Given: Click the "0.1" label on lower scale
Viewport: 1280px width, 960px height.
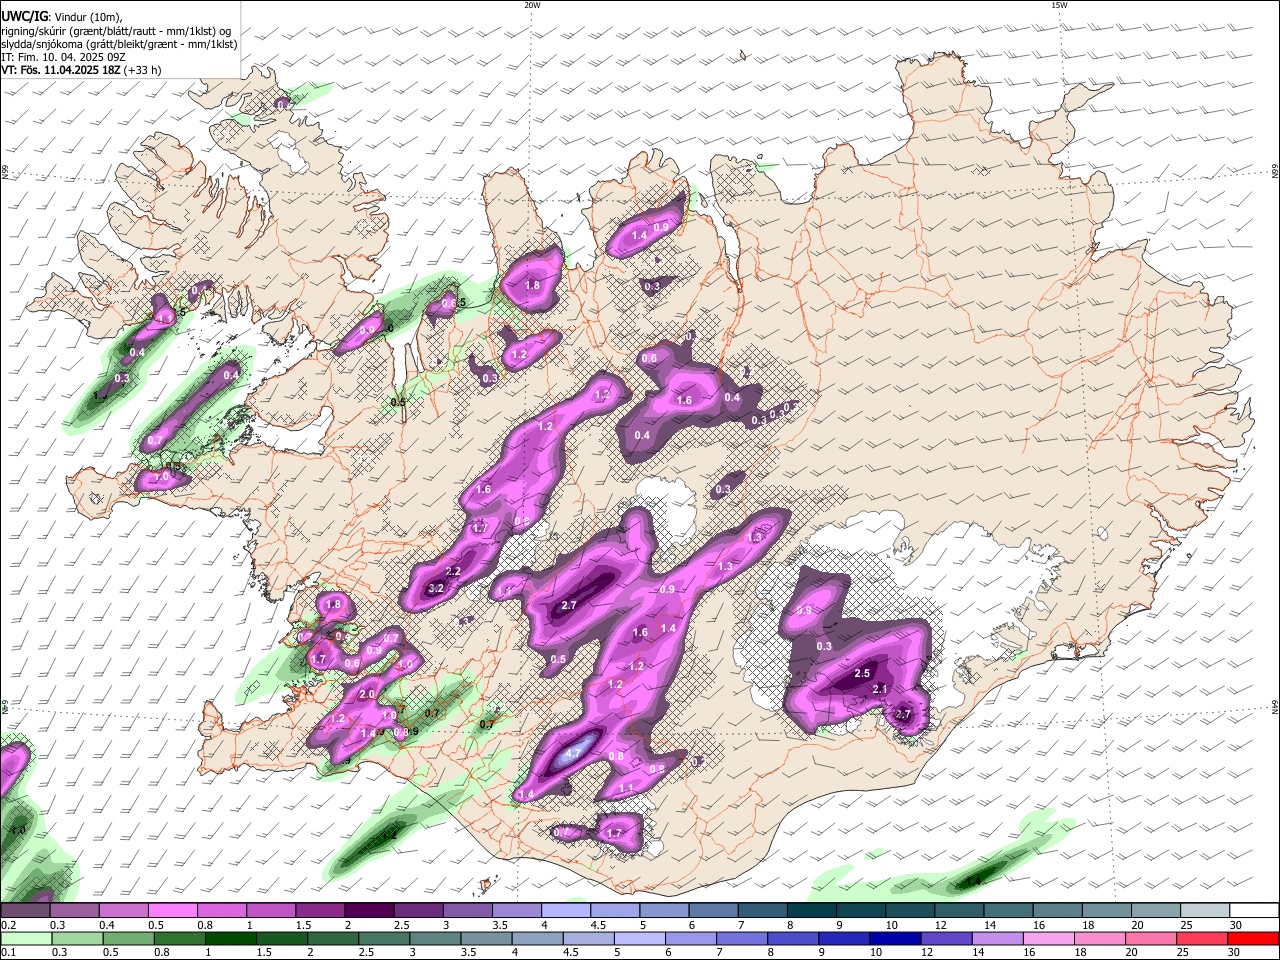Looking at the screenshot, I should [8, 953].
